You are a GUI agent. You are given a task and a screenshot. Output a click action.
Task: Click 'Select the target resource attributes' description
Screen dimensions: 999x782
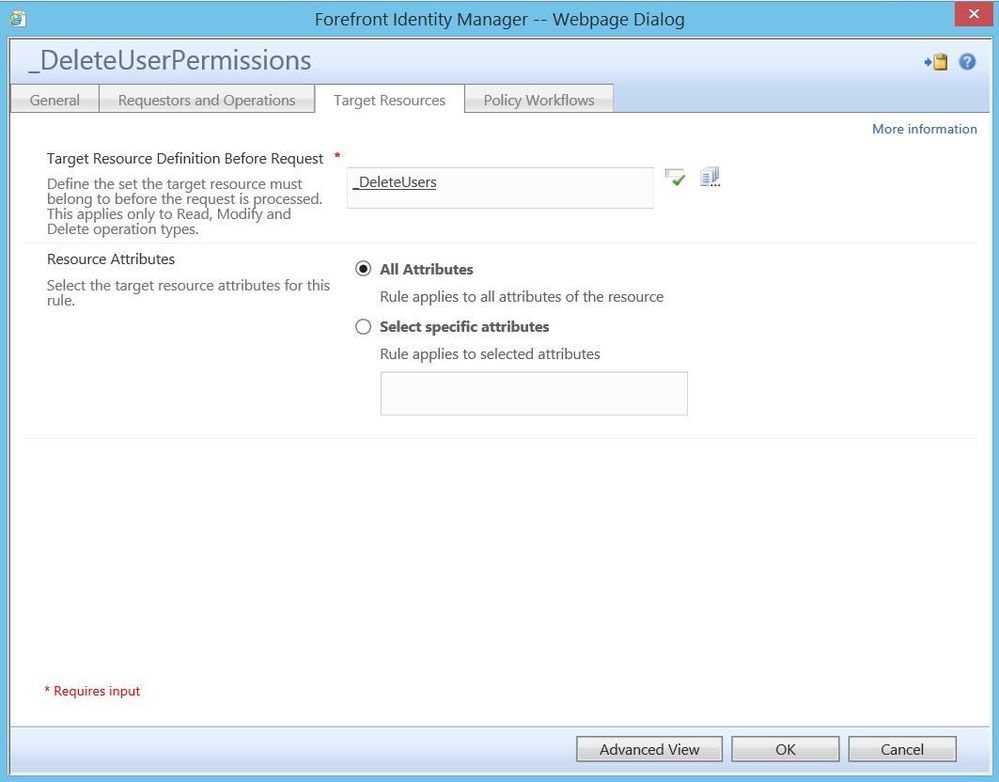(x=188, y=293)
